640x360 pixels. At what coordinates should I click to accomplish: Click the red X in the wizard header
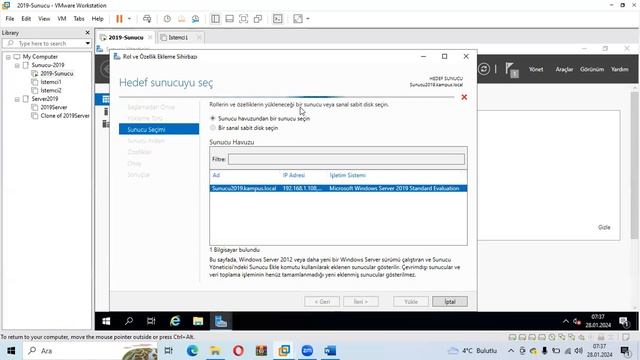[464, 97]
